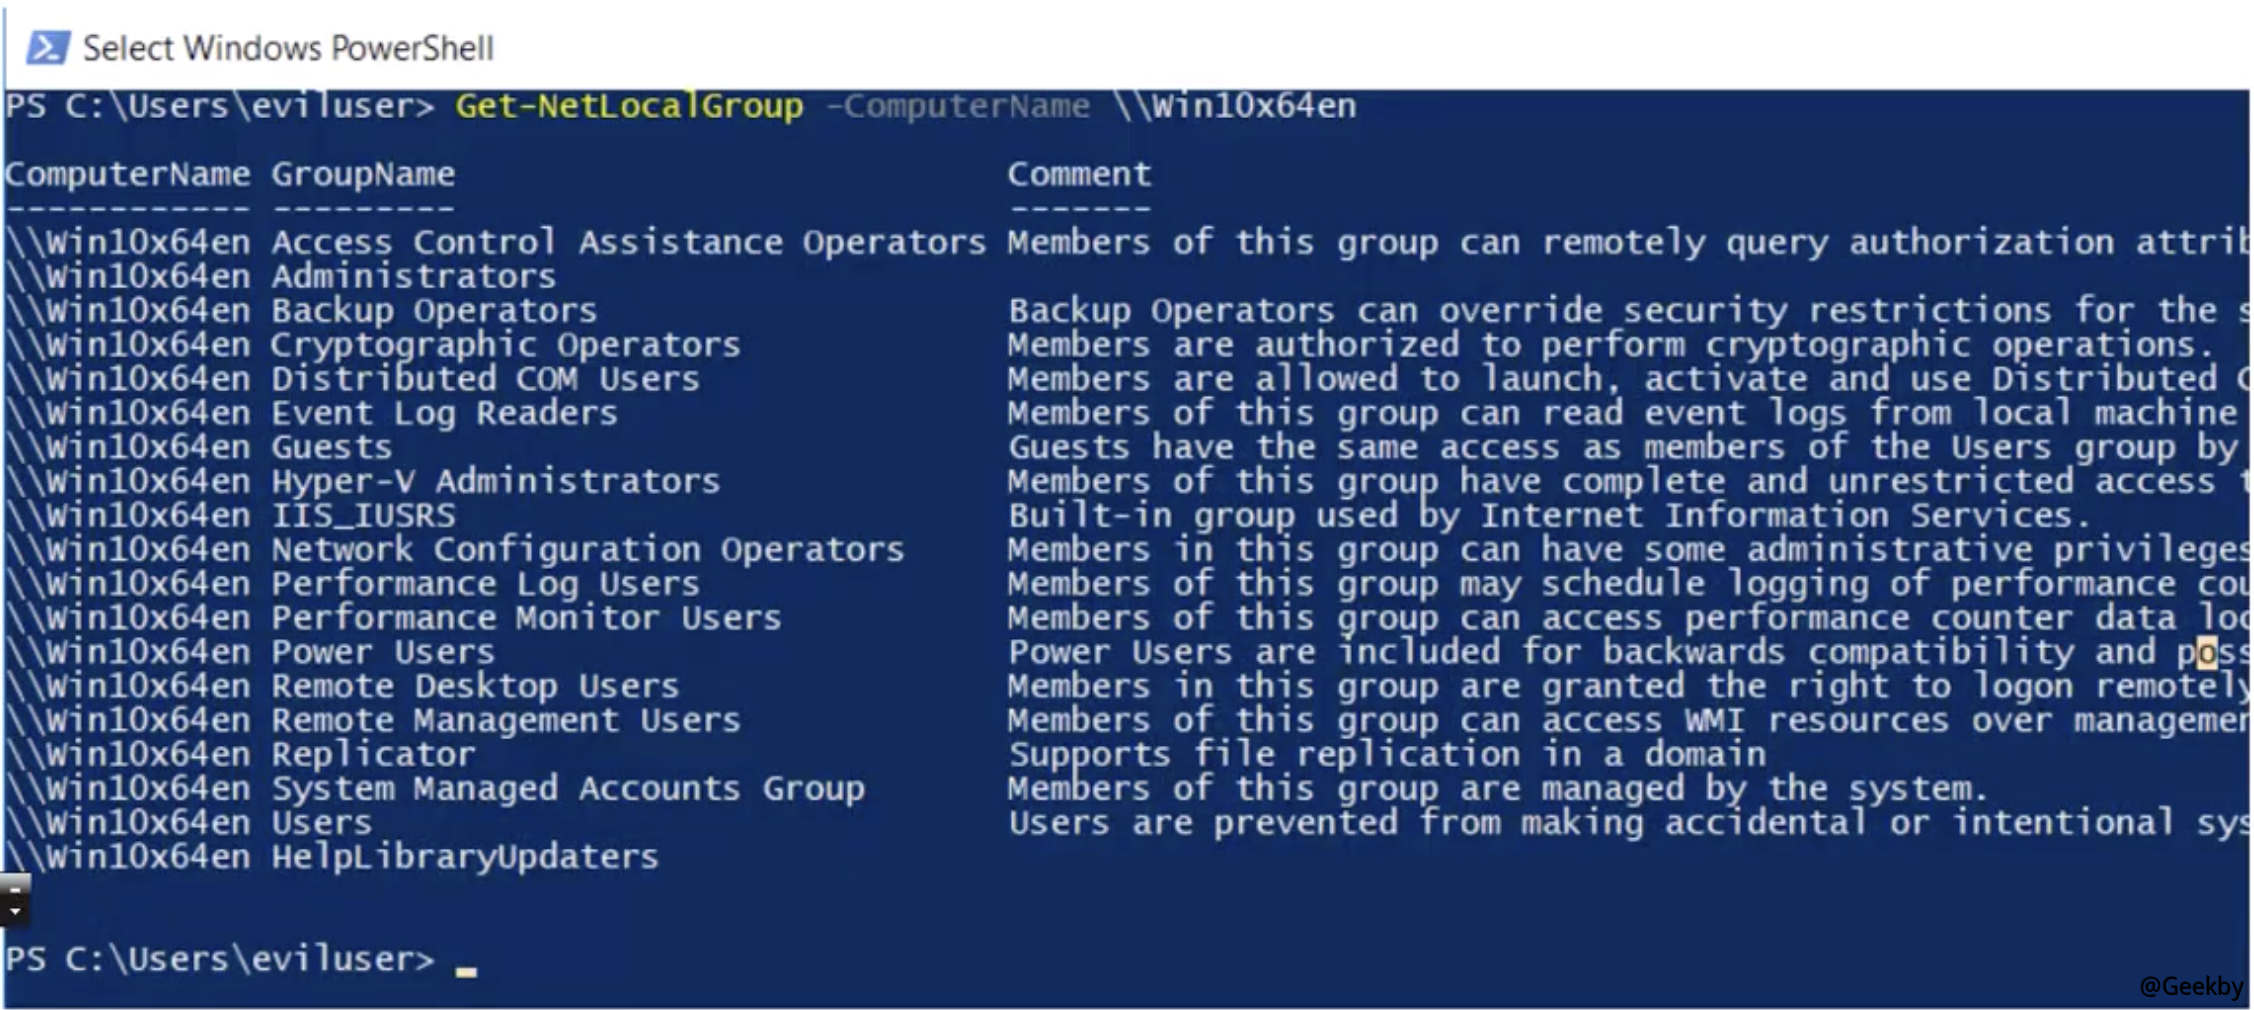The width and height of the screenshot is (2254, 1010).
Task: Click the HelpLibraryUpdaters group entry
Action: point(465,856)
